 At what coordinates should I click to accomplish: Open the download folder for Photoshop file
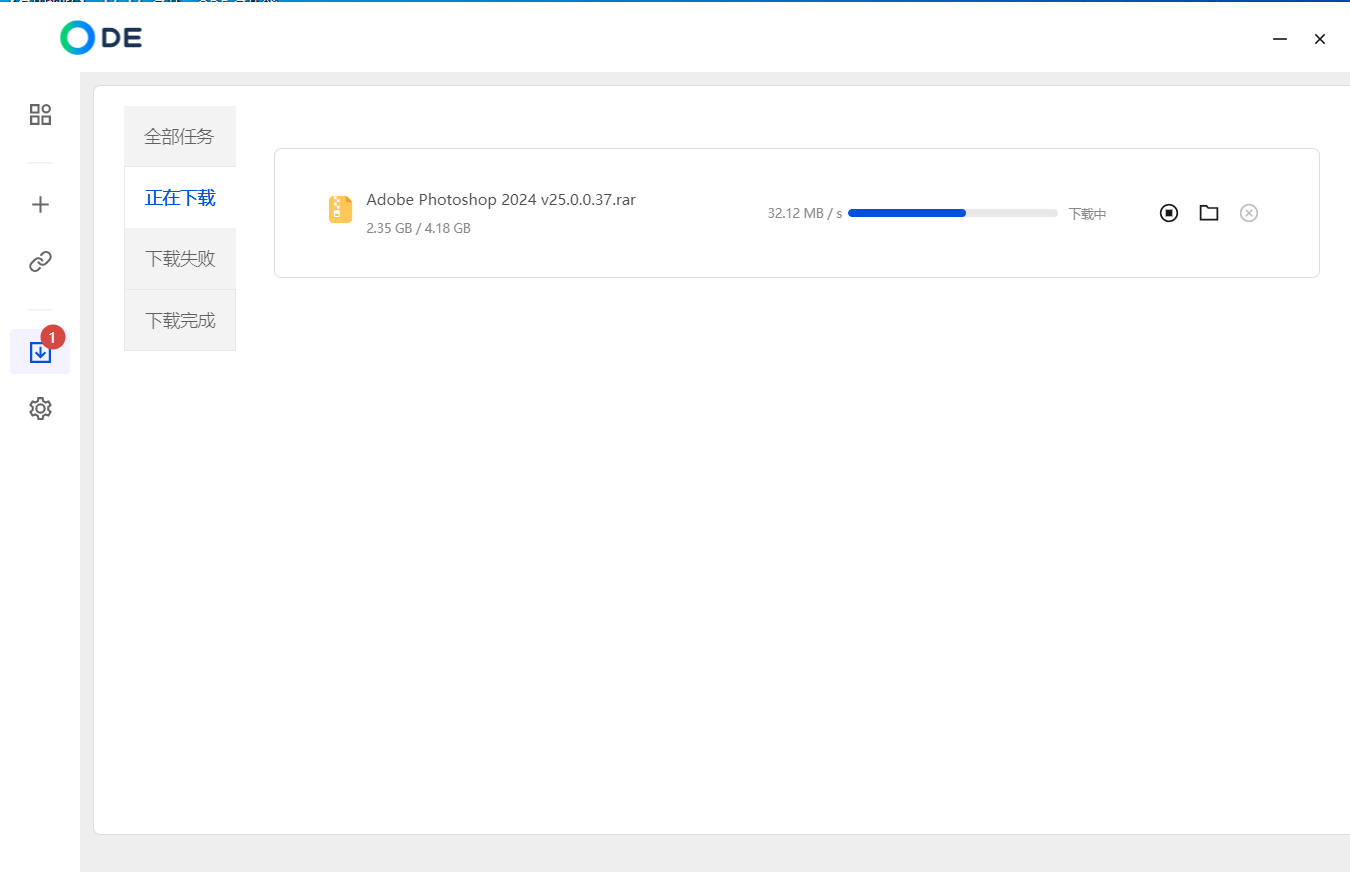(x=1209, y=213)
